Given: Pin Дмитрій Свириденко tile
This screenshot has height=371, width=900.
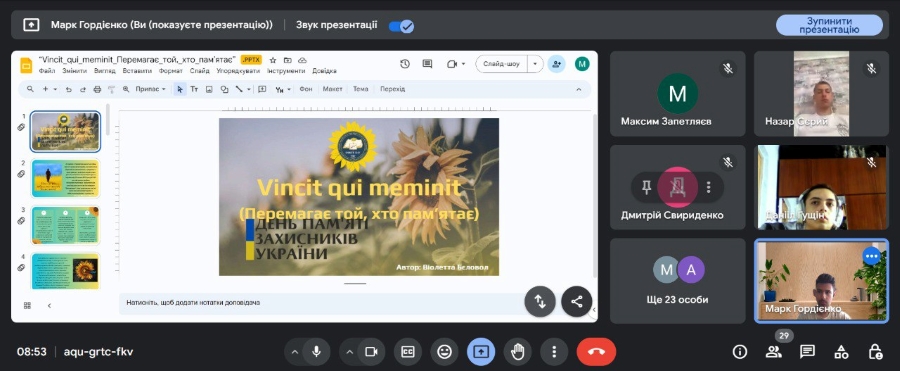Looking at the screenshot, I should point(647,187).
